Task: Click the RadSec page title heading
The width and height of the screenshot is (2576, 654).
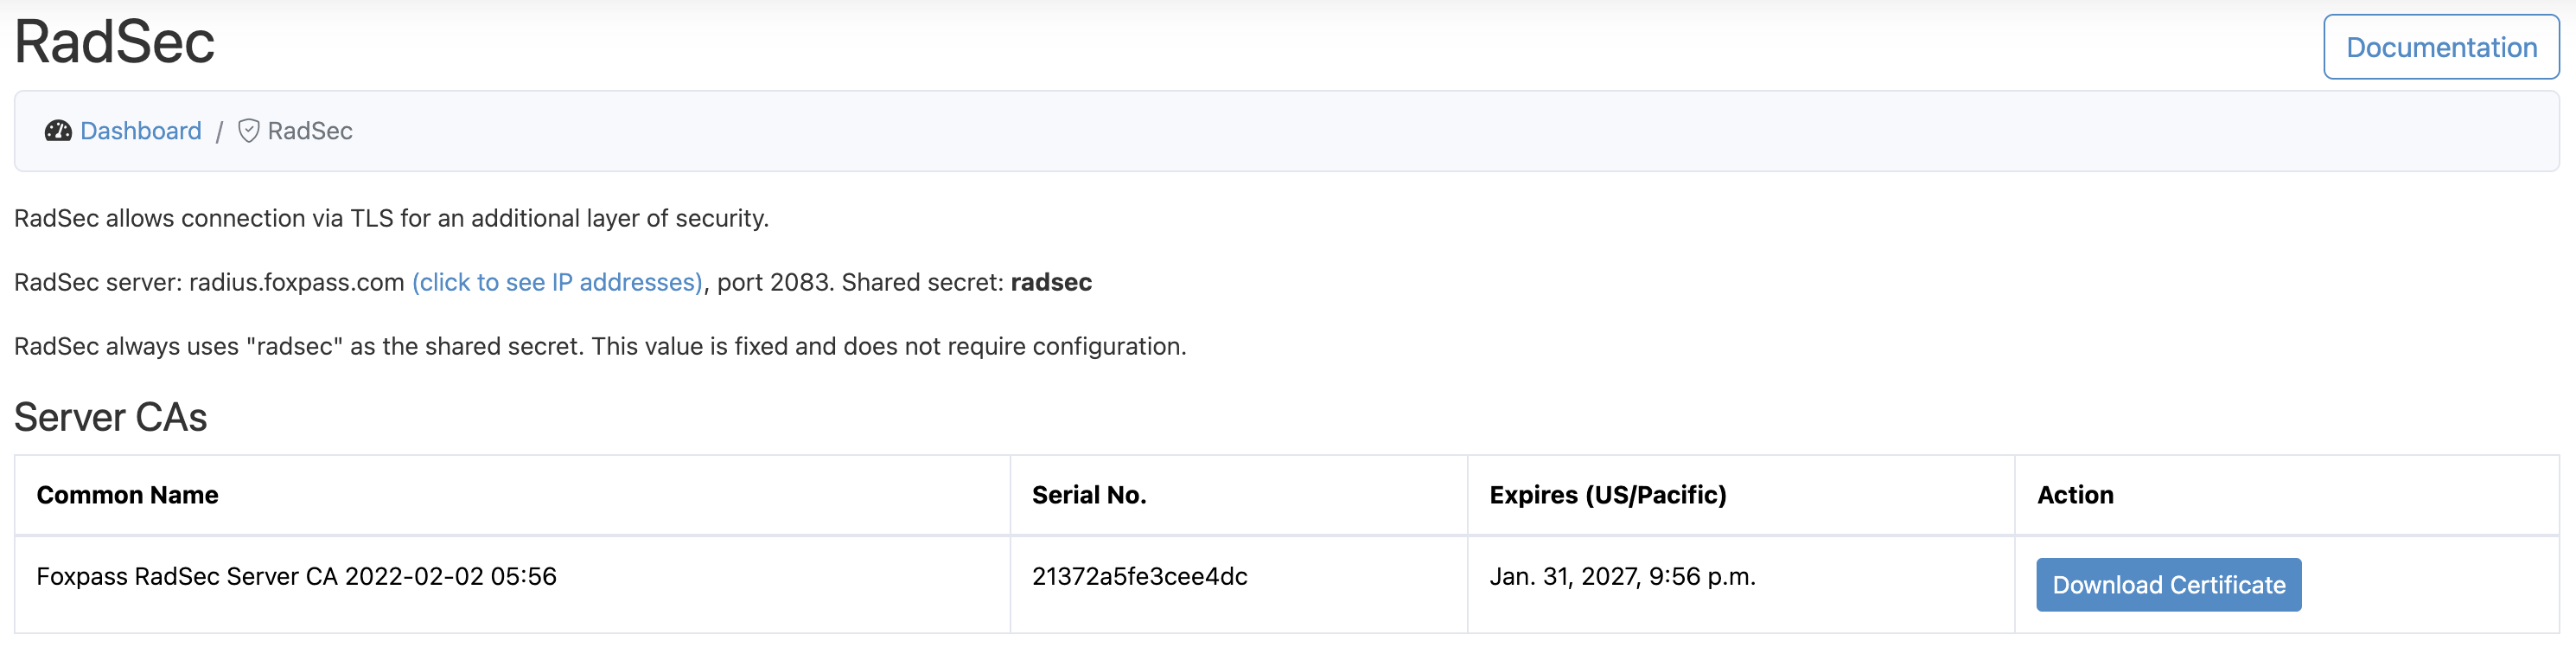Action: [x=115, y=43]
